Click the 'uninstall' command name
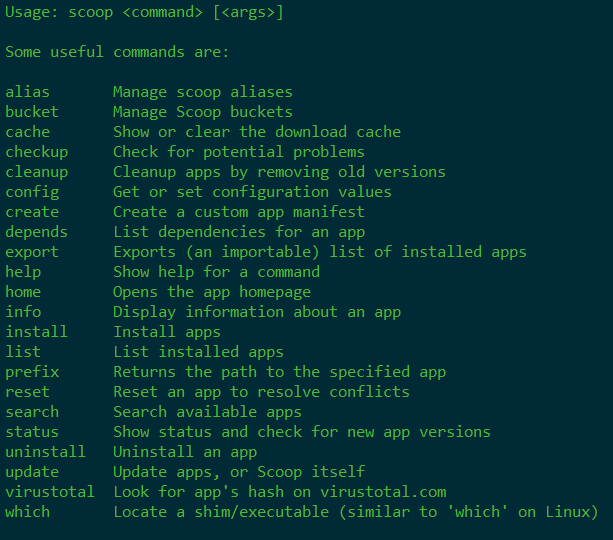This screenshot has height=540, width=613. click(45, 452)
